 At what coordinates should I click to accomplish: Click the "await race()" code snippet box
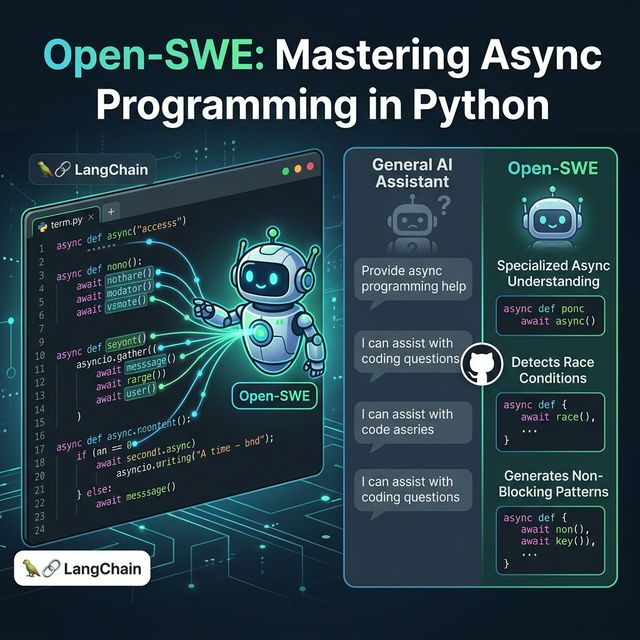coord(547,421)
